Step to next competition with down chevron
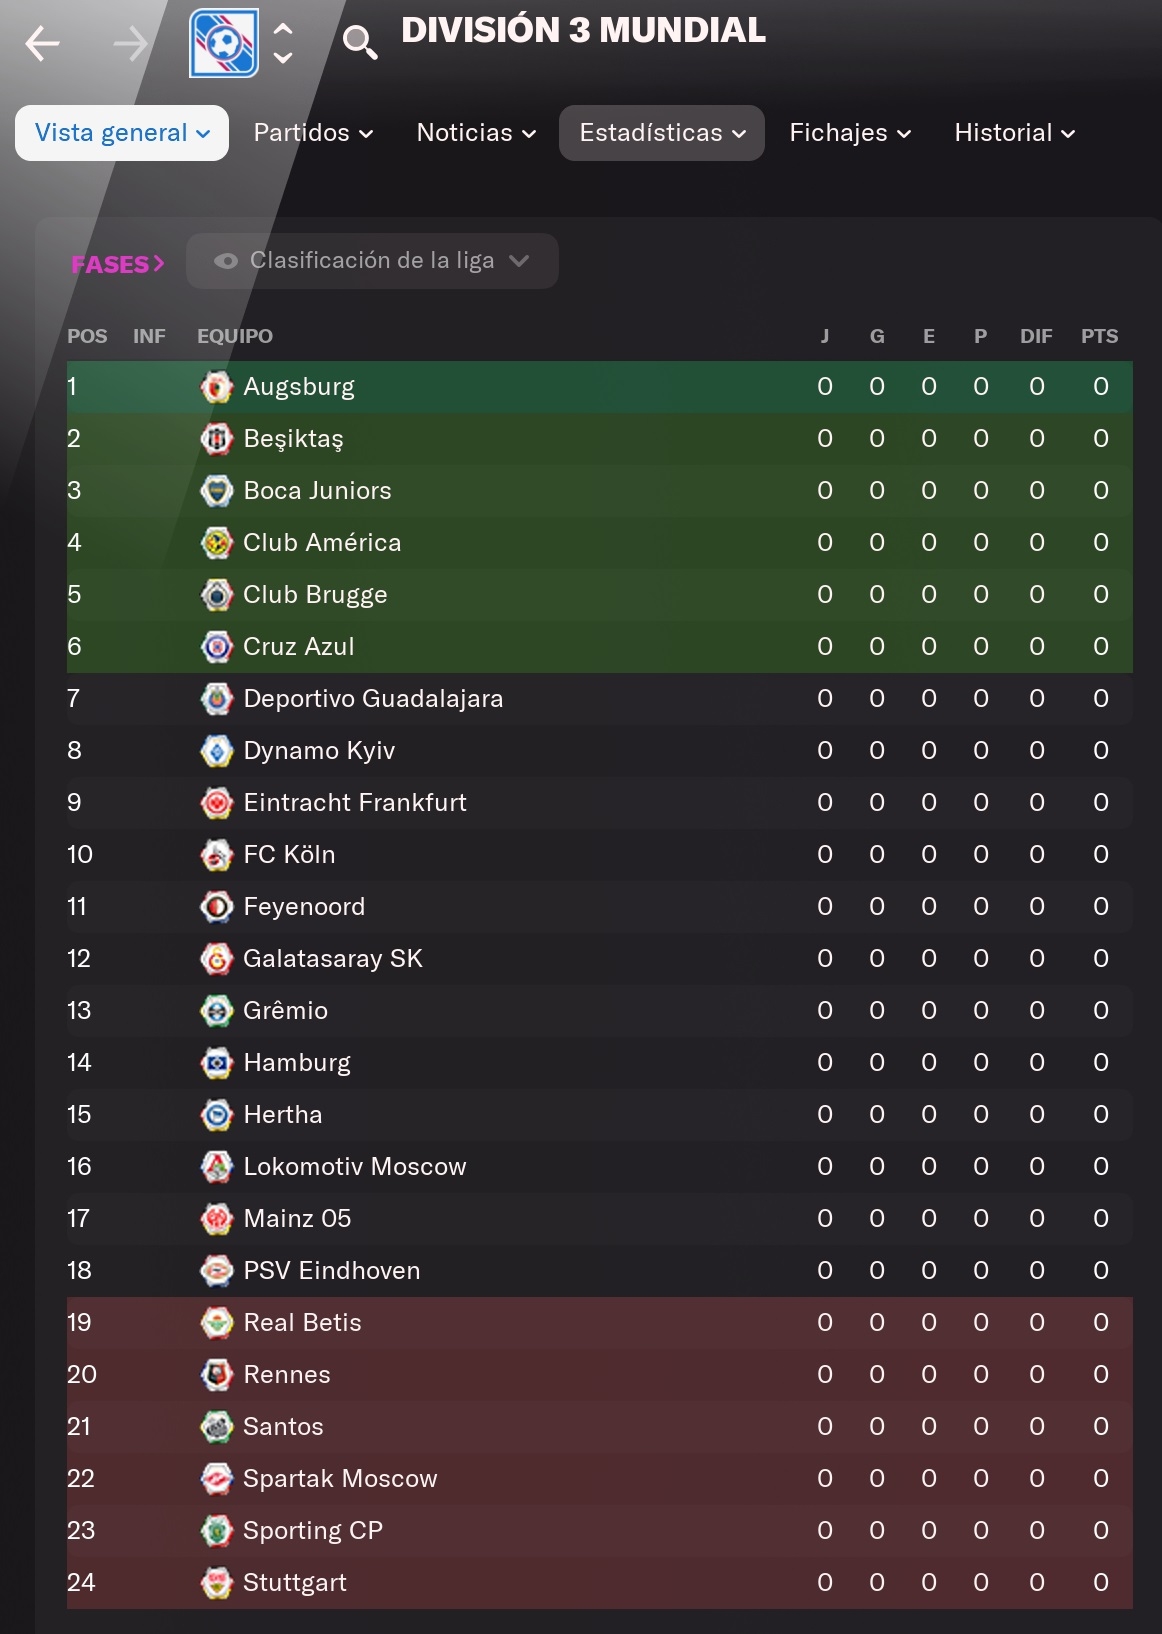 283,58
